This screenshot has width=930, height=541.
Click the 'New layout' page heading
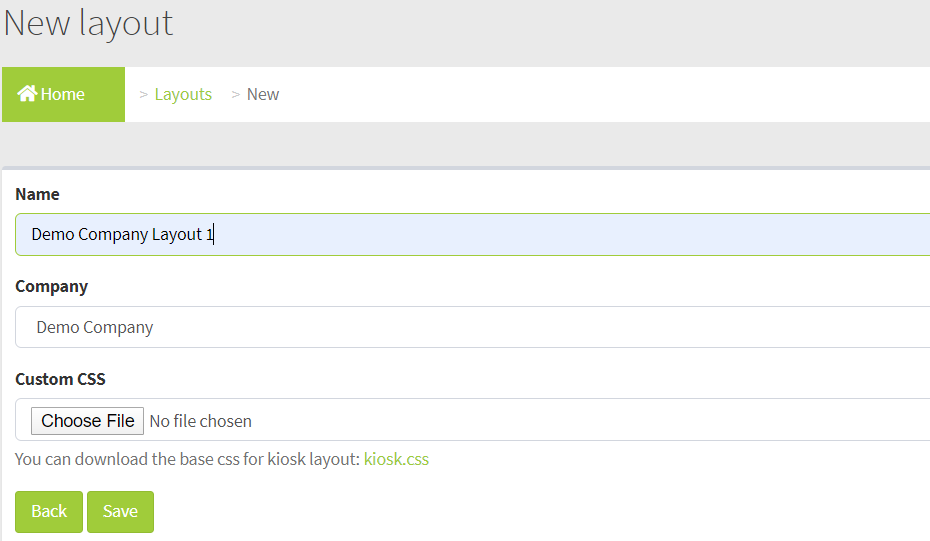pos(88,22)
